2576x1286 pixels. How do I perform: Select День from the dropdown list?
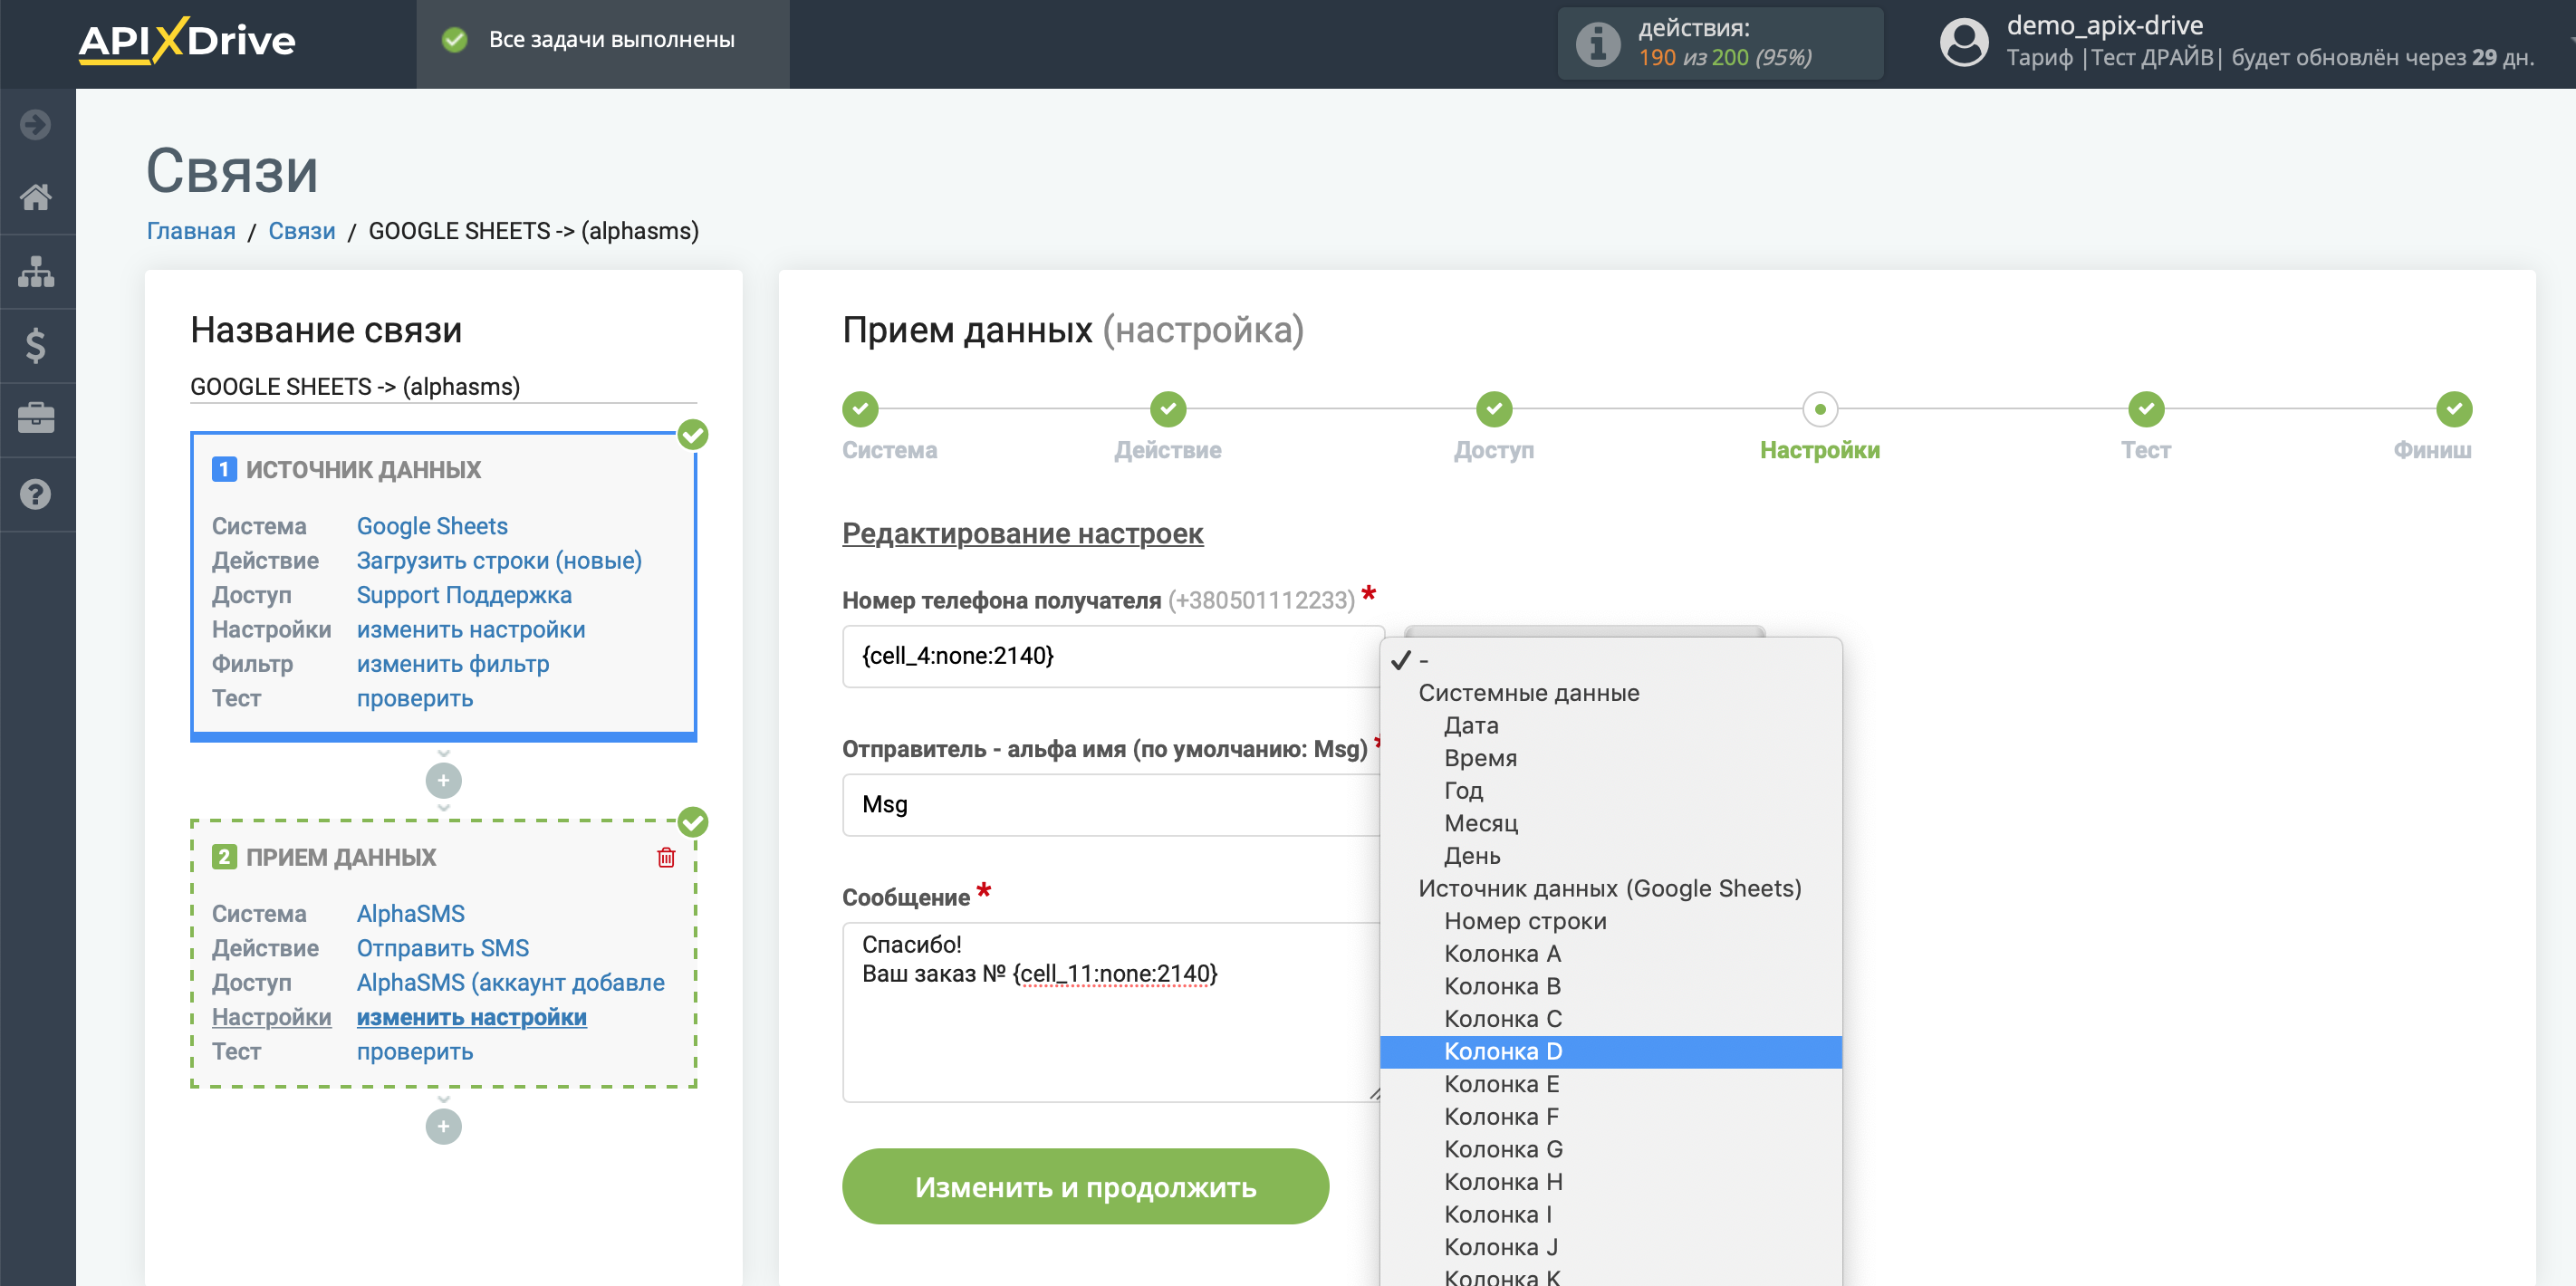pos(1611,856)
